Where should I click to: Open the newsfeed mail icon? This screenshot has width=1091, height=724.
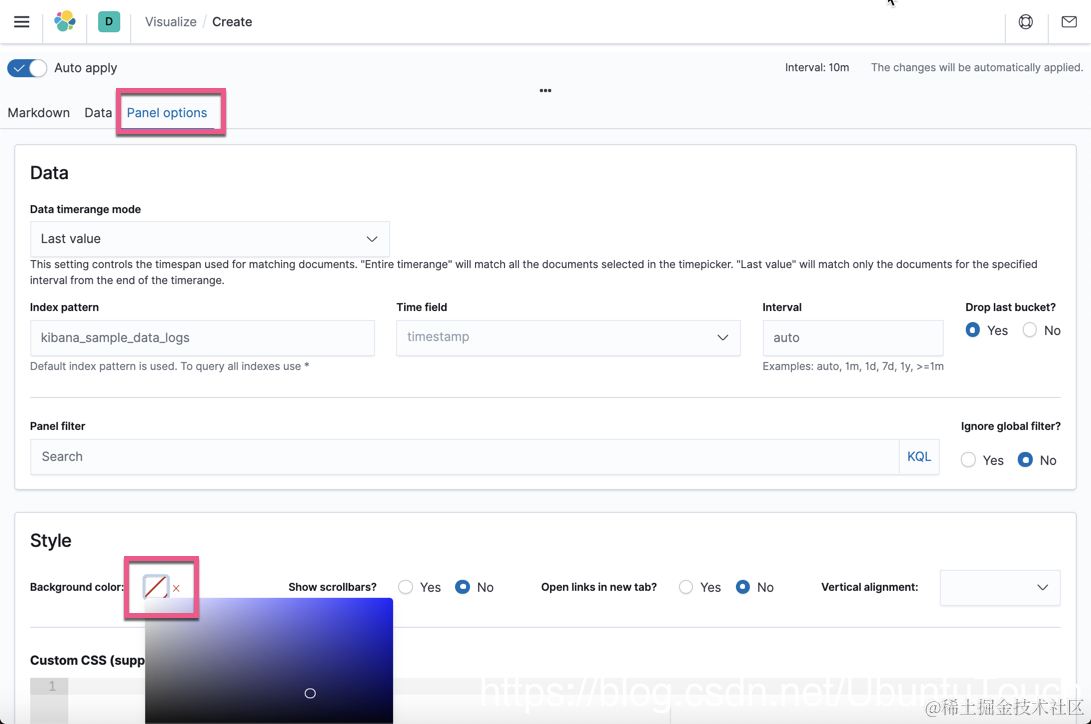(1069, 22)
